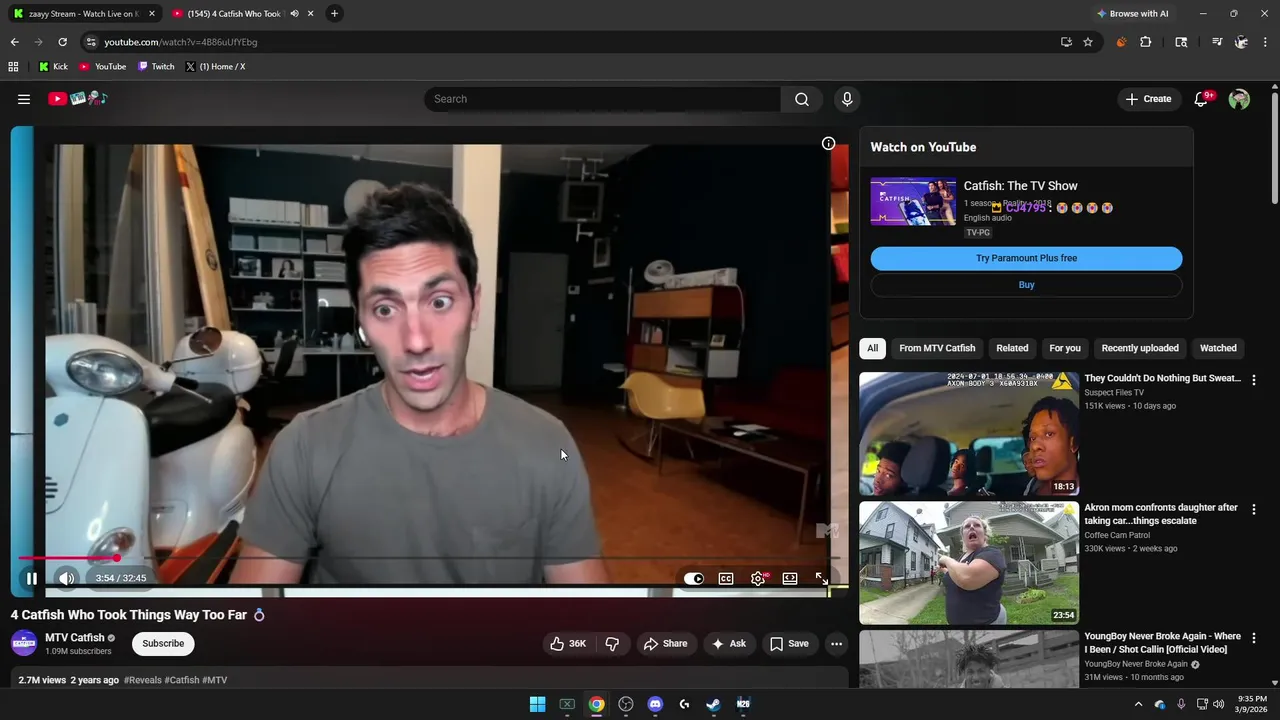Start voice search with the microphone icon
The width and height of the screenshot is (1280, 720).
point(847,99)
